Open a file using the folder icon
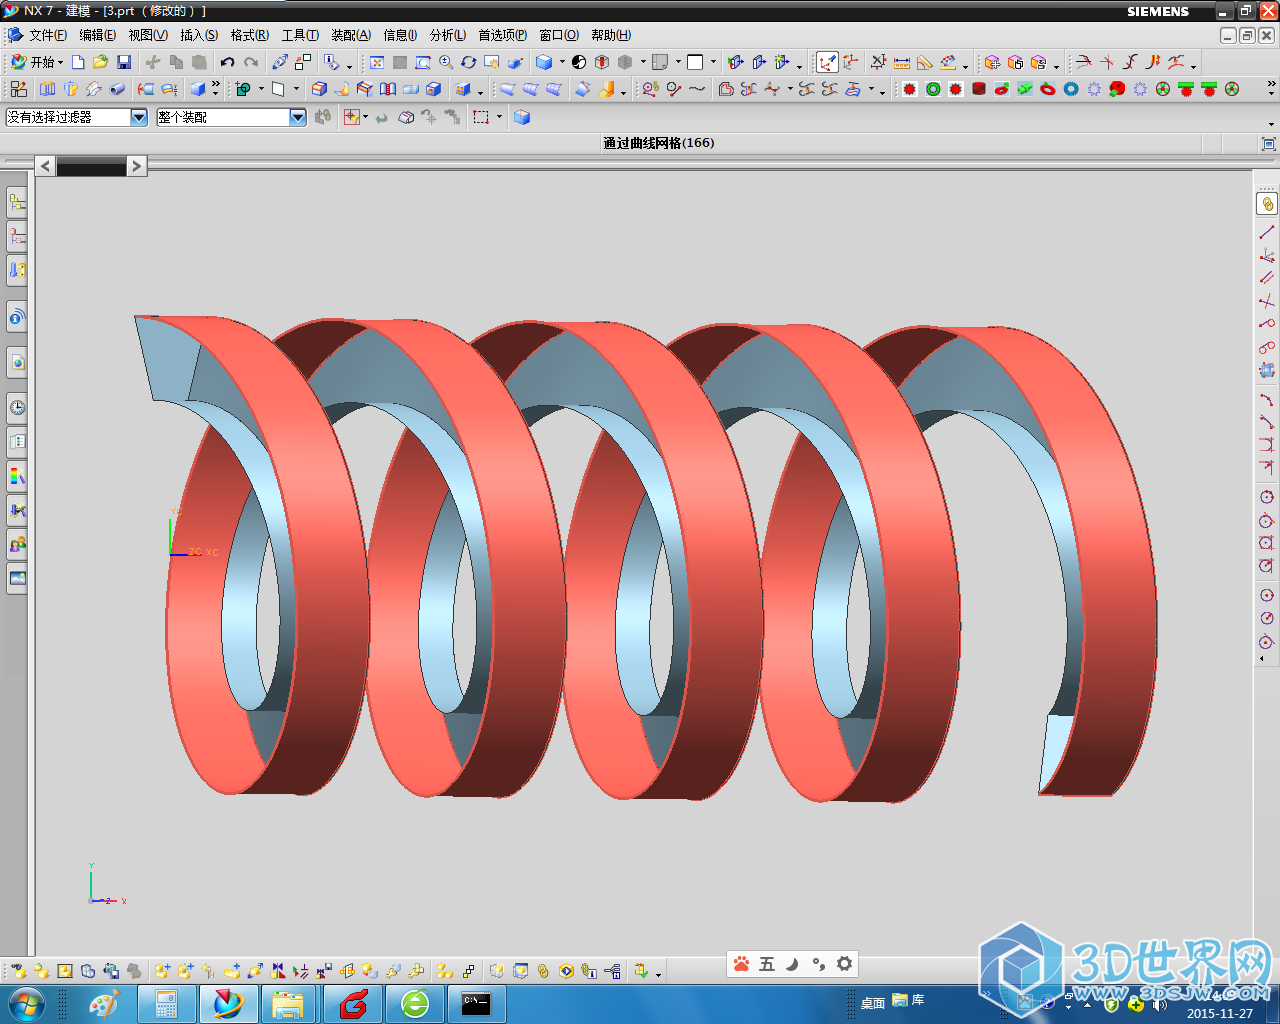 click(100, 62)
